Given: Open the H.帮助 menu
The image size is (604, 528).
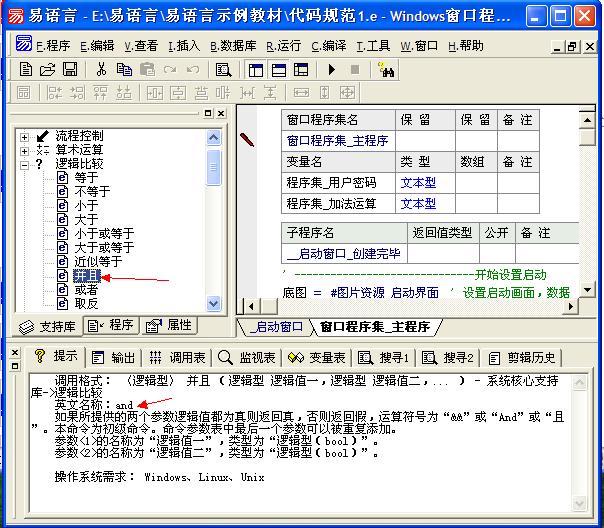Looking at the screenshot, I should point(466,46).
